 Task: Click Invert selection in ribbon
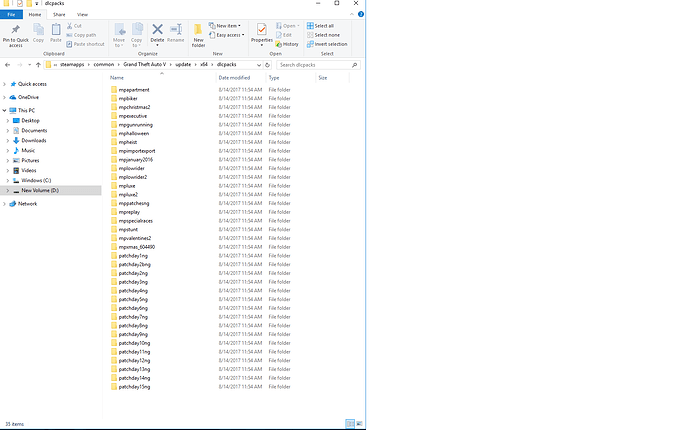coord(327,44)
